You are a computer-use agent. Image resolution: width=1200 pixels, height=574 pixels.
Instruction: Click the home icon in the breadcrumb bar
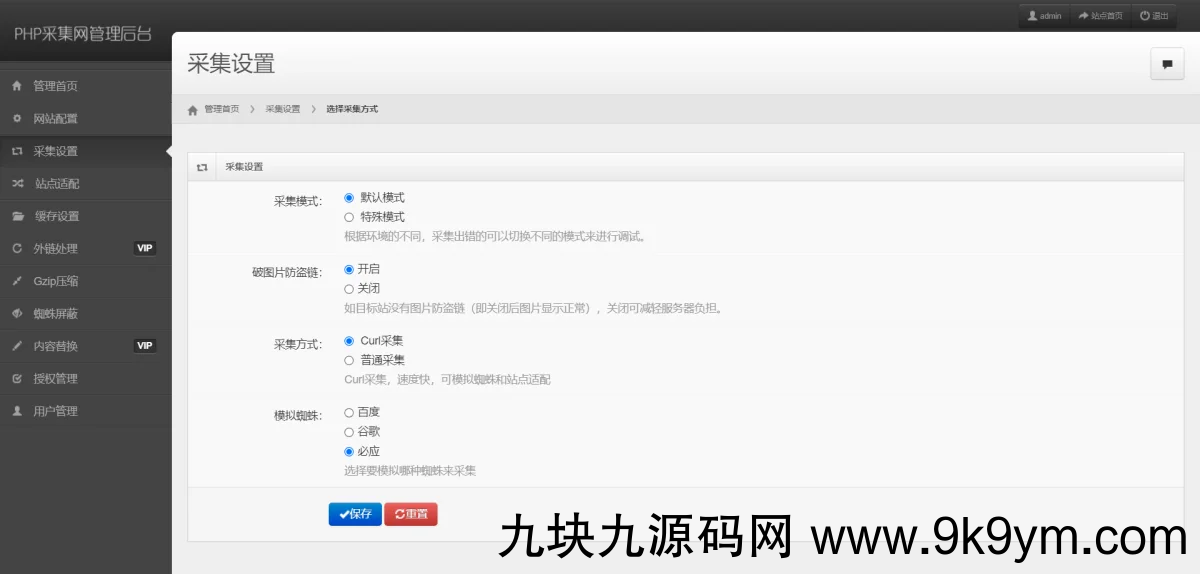pos(193,109)
